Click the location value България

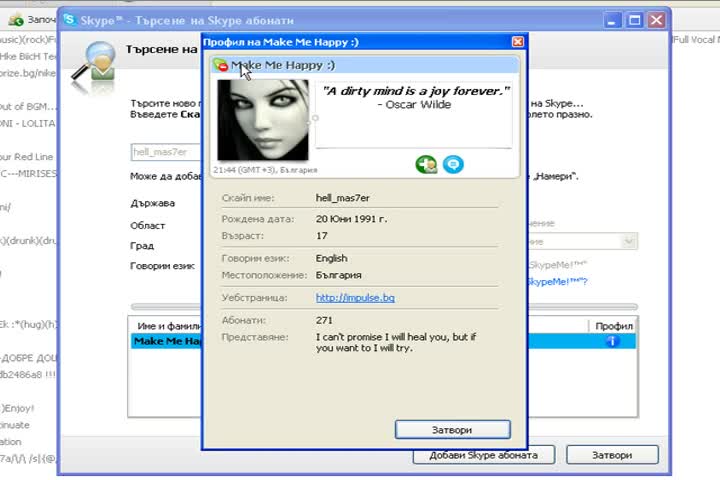click(x=338, y=275)
